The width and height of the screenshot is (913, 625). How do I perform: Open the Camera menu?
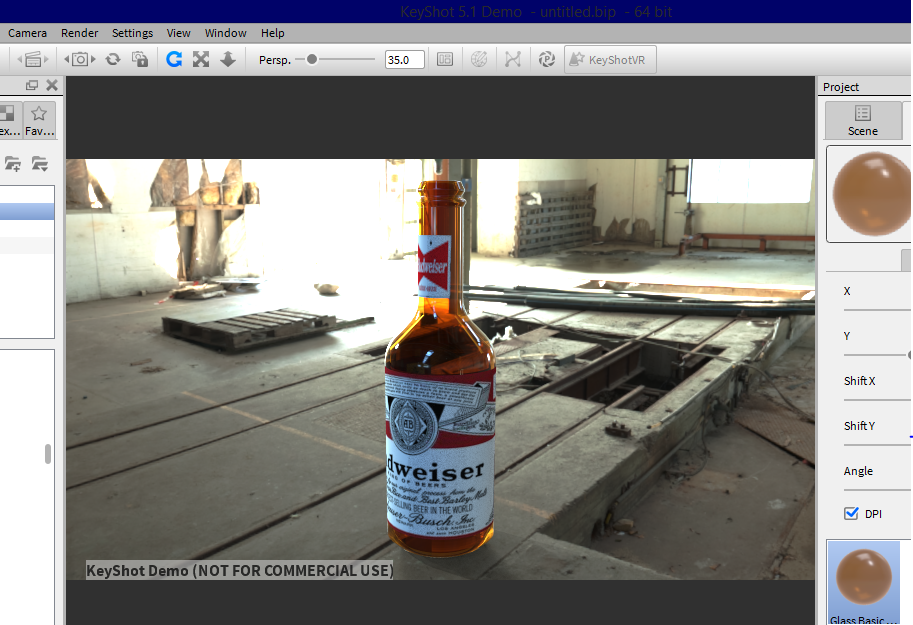click(x=27, y=33)
